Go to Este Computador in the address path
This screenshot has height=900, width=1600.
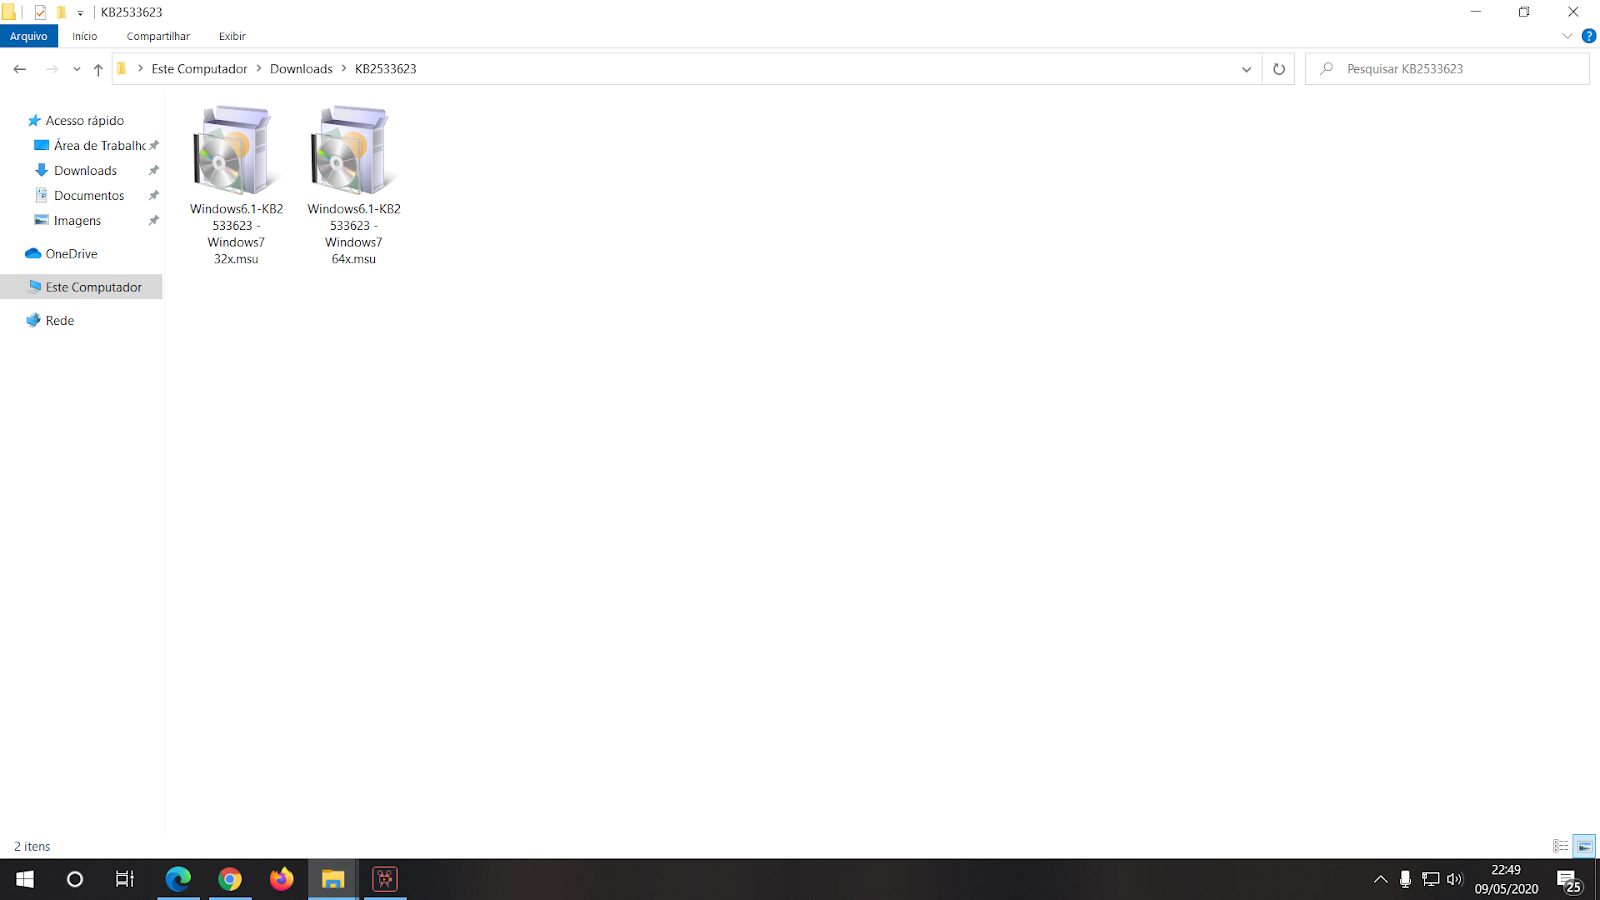199,69
